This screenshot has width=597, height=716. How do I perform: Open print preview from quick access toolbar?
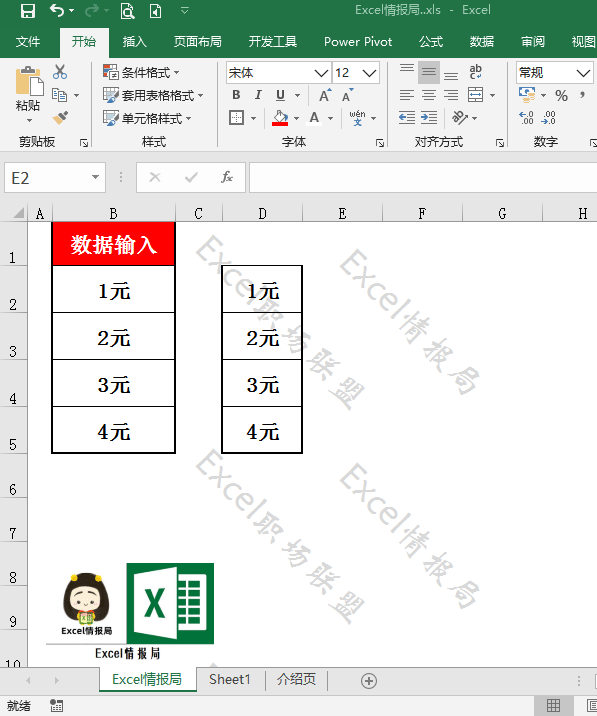(127, 11)
